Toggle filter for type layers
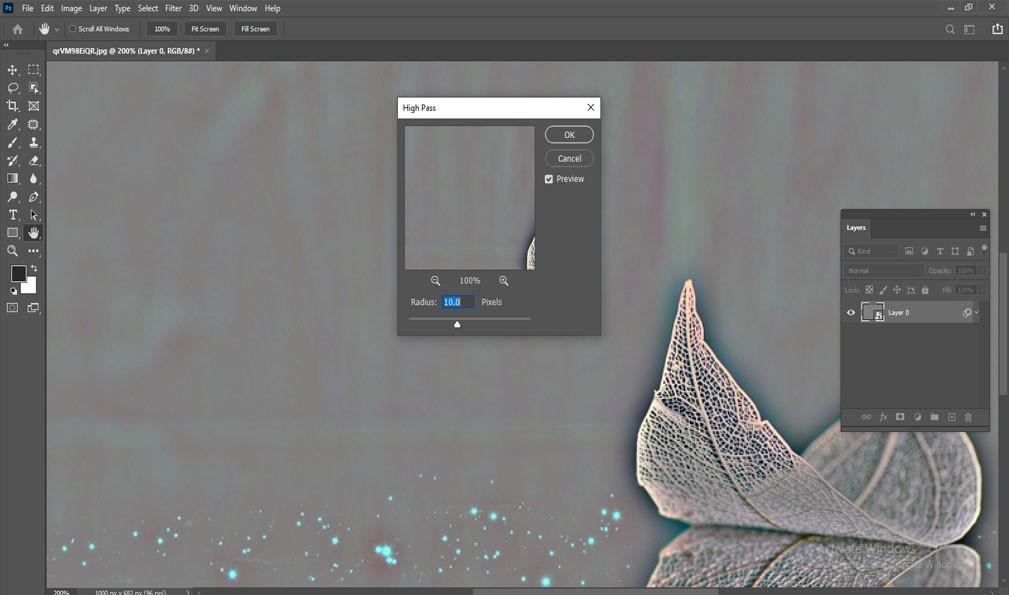Viewport: 1009px width, 595px height. [x=940, y=251]
